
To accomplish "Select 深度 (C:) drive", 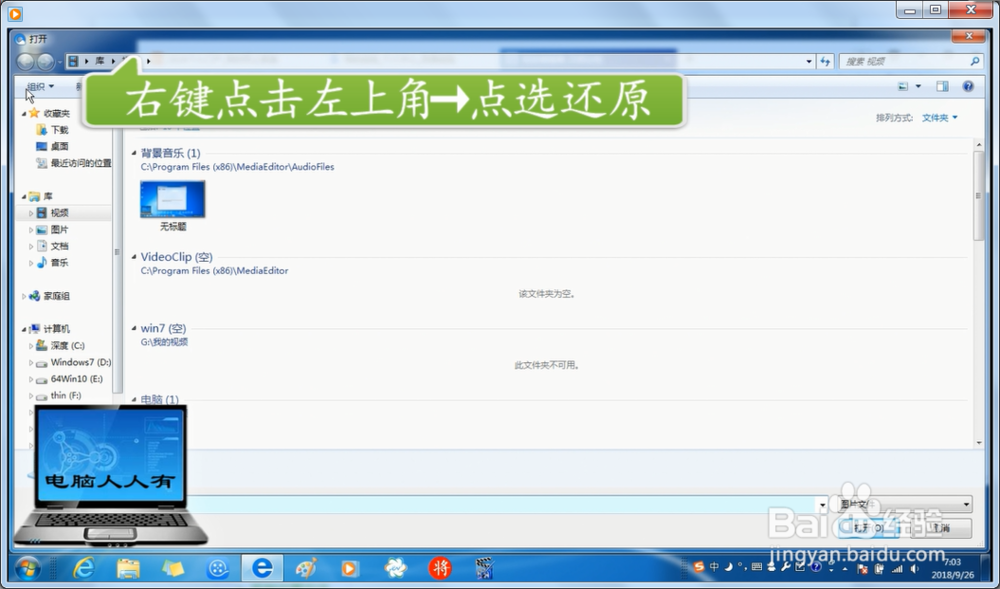I will pos(60,345).
